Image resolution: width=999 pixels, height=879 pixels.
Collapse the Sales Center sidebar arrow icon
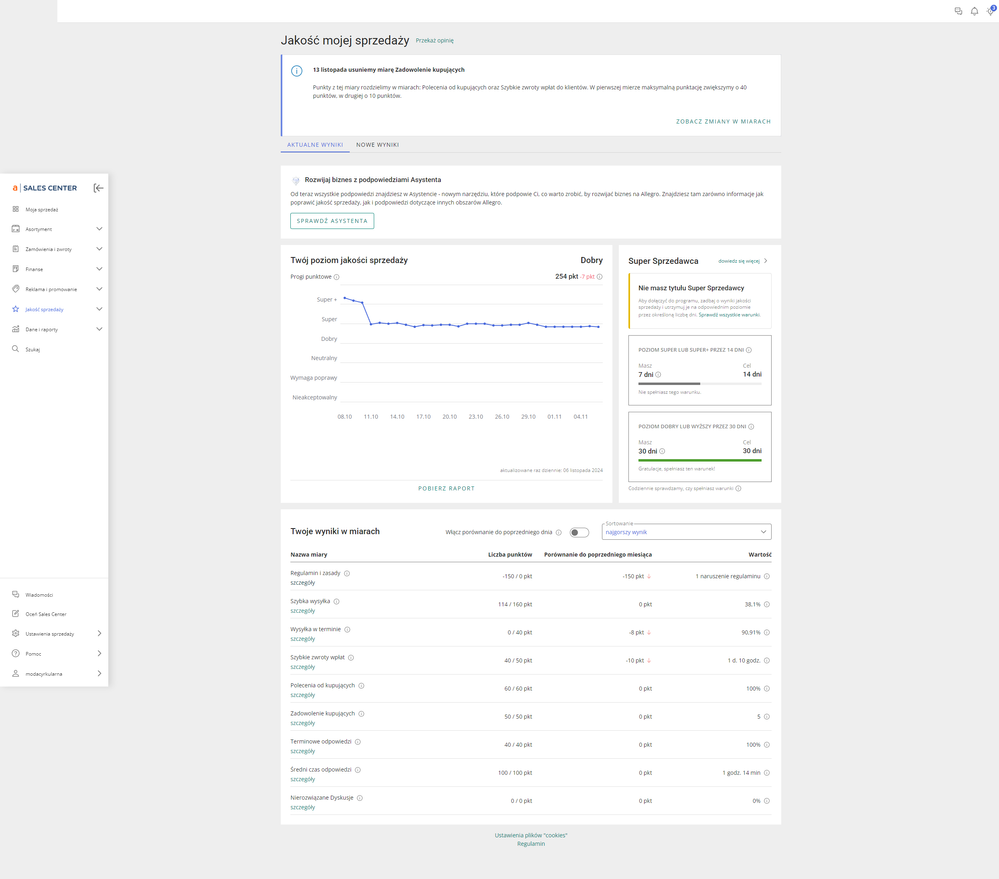(98, 188)
